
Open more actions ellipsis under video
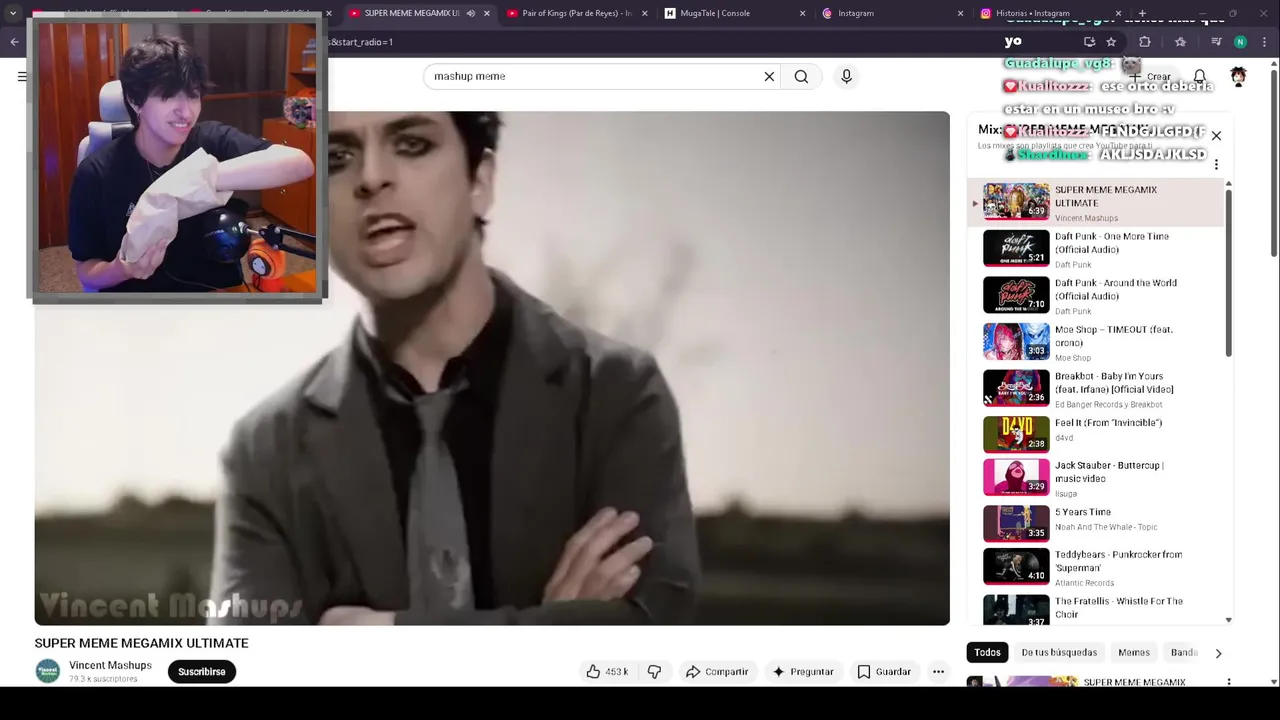938,672
